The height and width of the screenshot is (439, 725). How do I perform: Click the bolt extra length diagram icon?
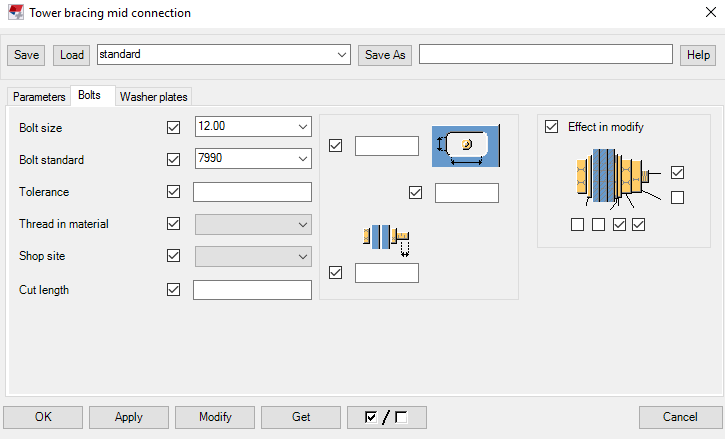pyautogui.click(x=386, y=240)
